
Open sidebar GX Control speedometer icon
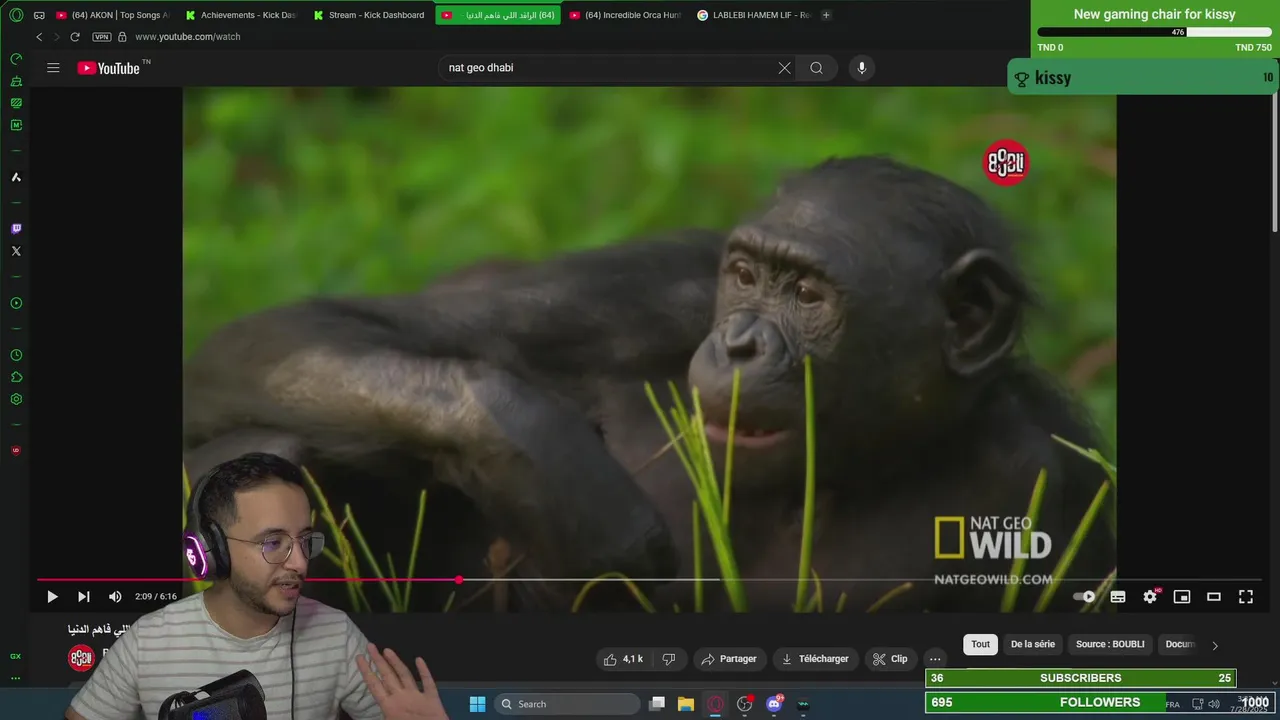tap(16, 59)
